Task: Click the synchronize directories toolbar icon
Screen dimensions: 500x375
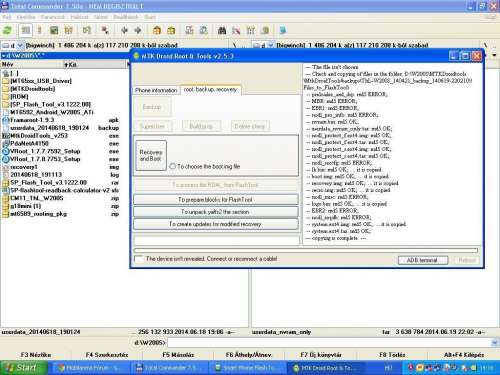Action: (251, 31)
